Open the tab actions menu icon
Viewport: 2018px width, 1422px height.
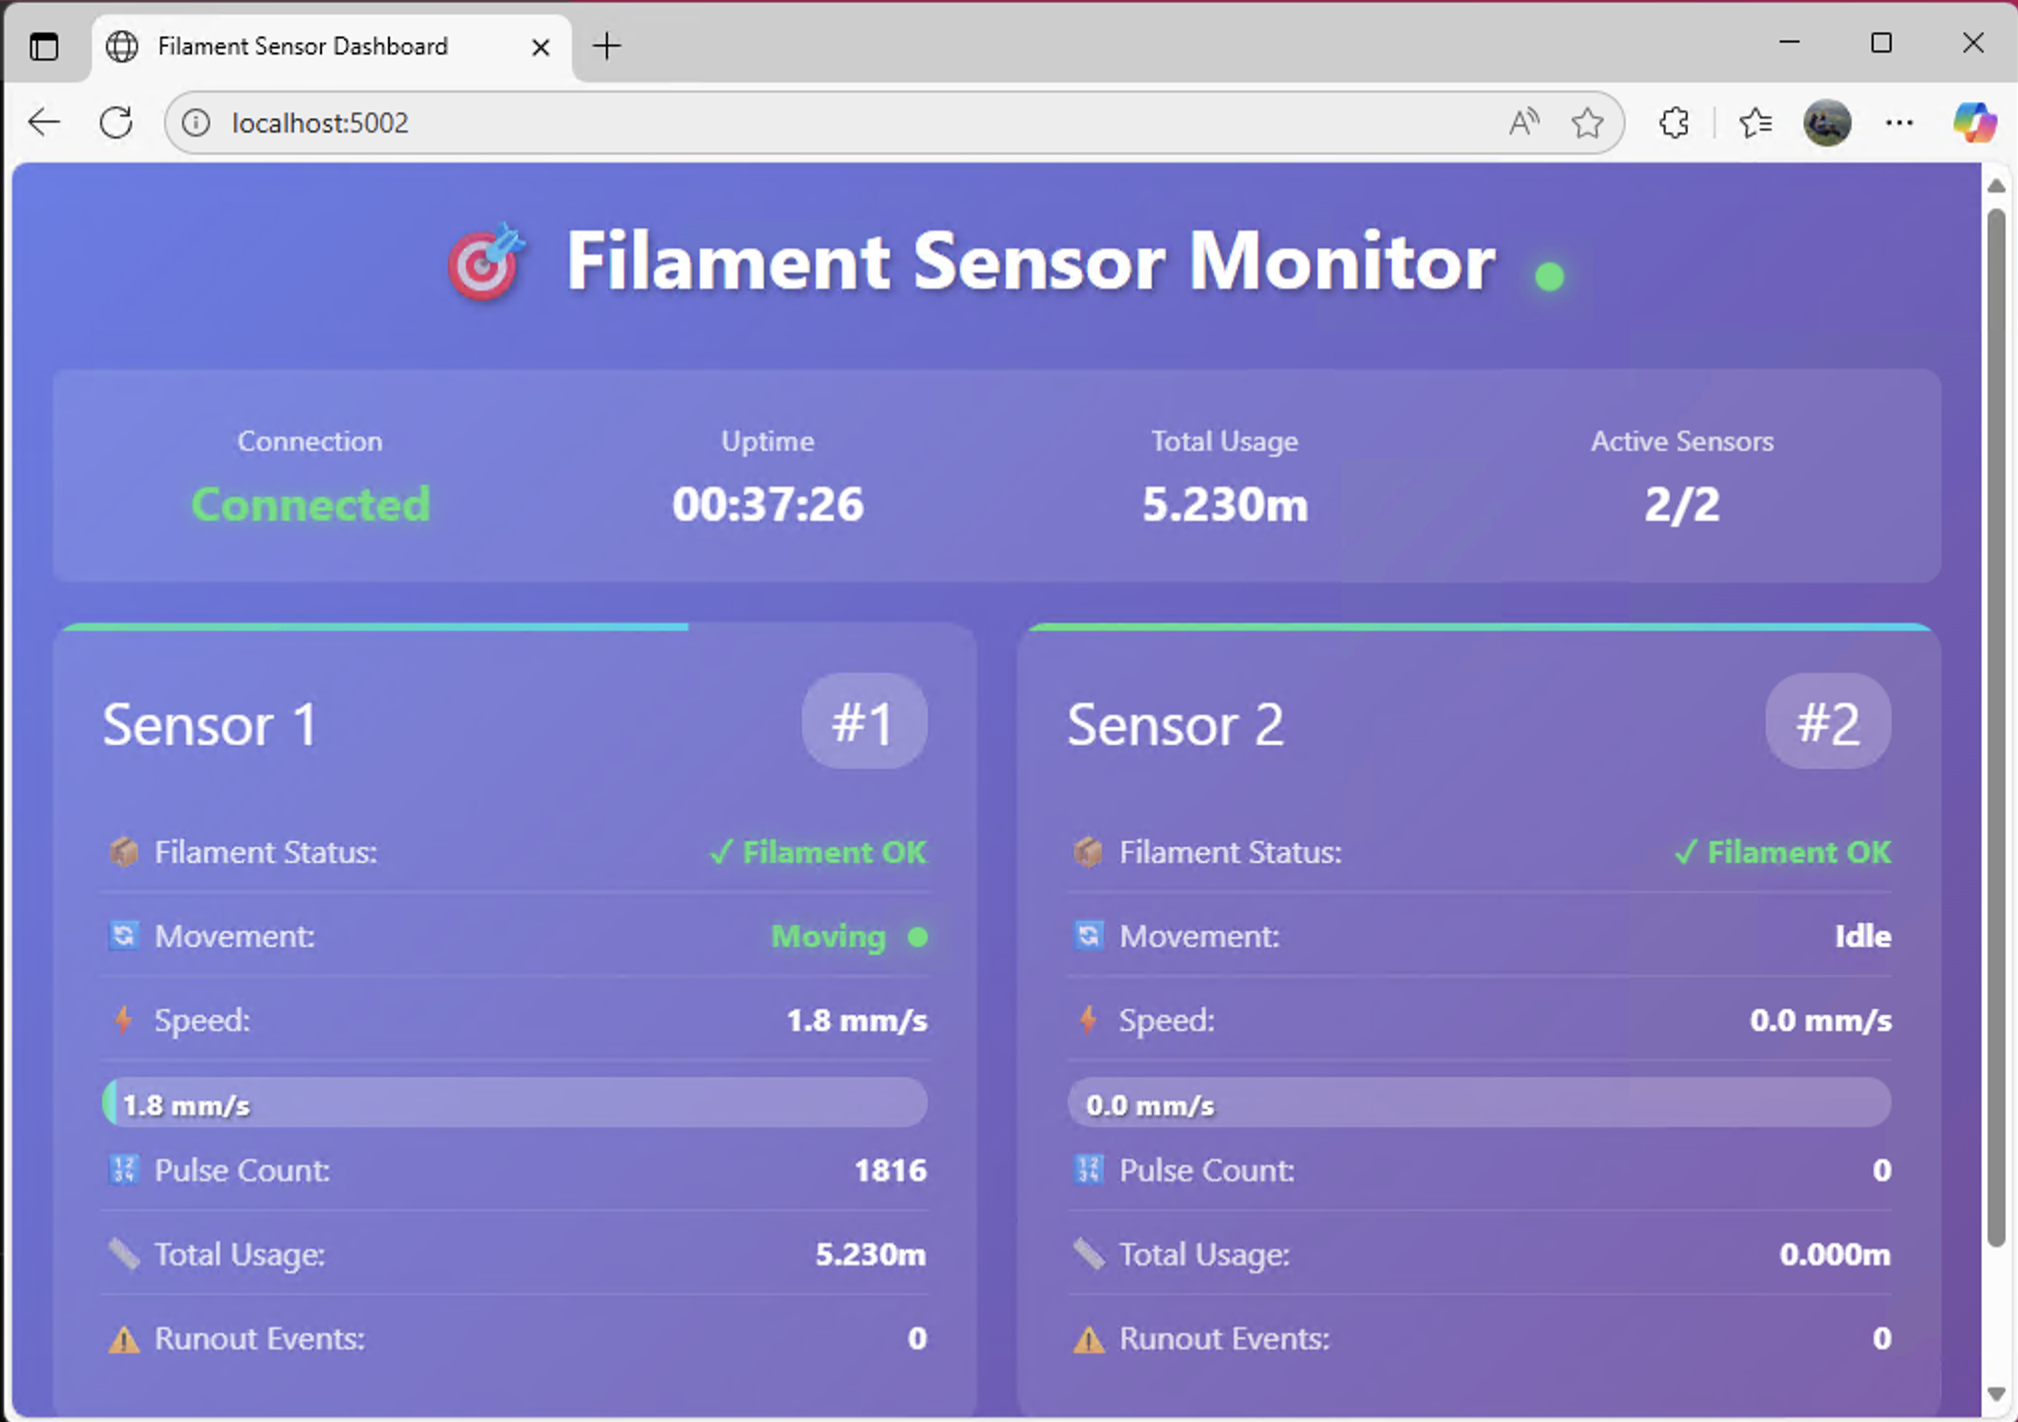[x=44, y=46]
